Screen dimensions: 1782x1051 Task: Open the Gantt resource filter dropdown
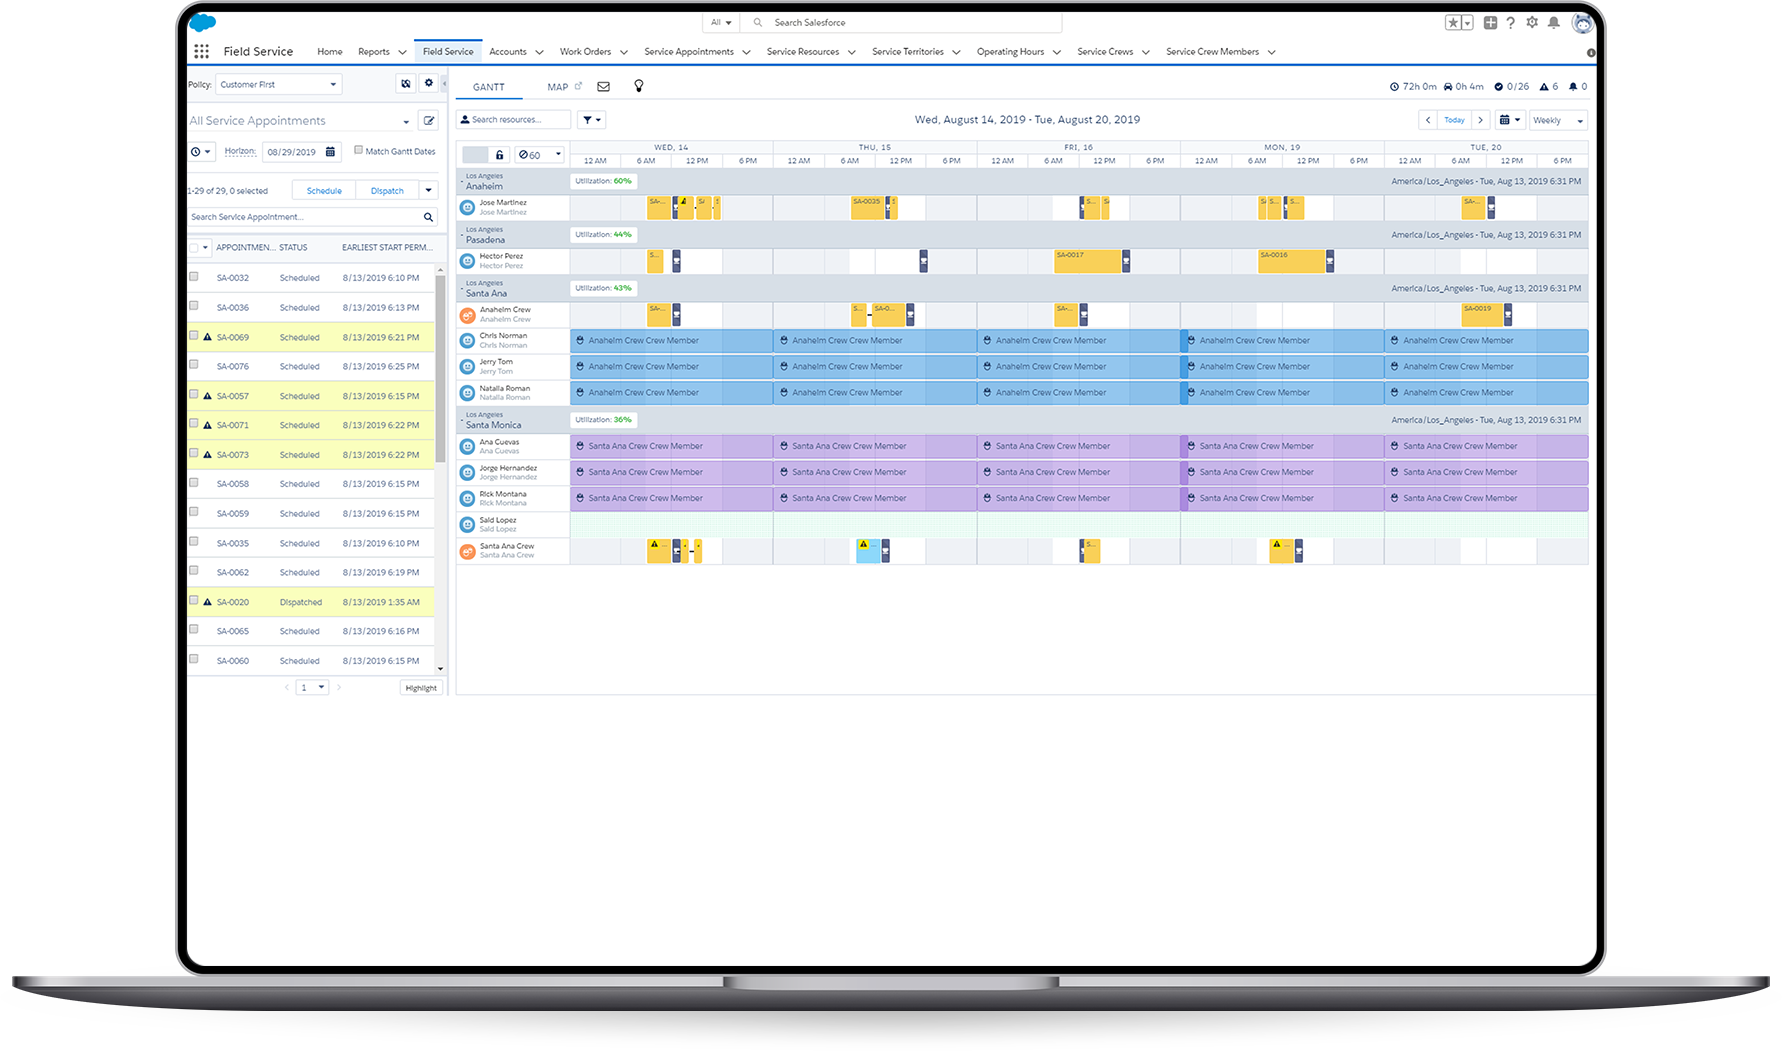point(592,120)
